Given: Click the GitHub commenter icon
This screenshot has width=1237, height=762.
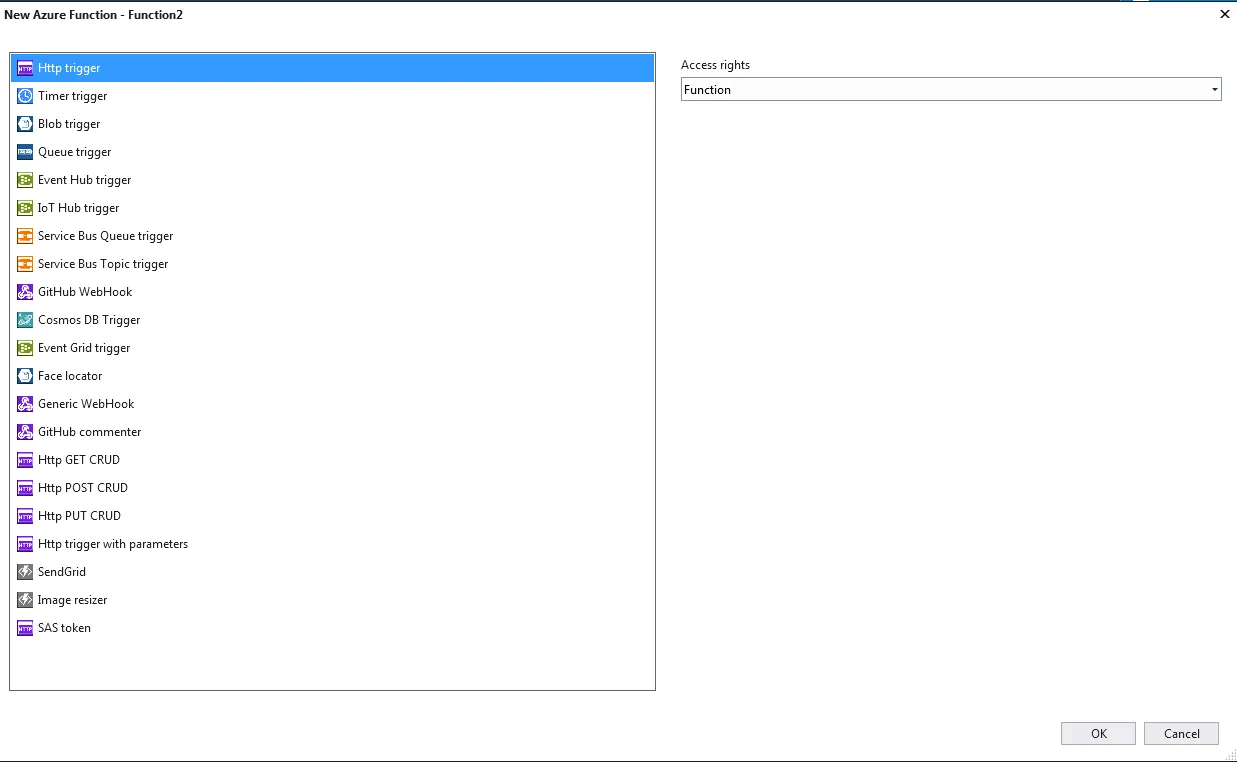Looking at the screenshot, I should point(25,432).
